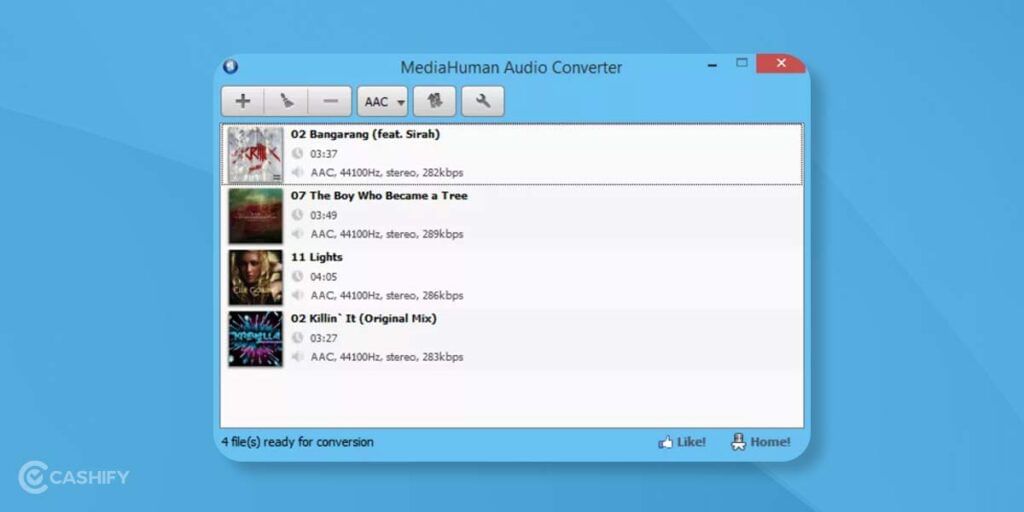The height and width of the screenshot is (512, 1024).
Task: Minimize the MediaHuman Audio Converter window
Action: (712, 65)
